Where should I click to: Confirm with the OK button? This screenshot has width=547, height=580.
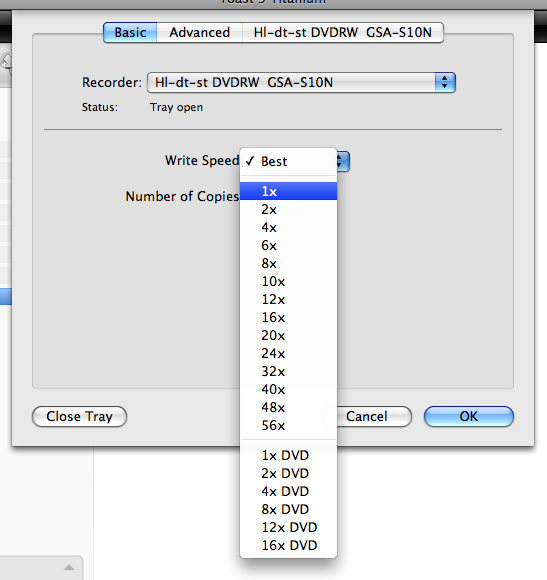(x=469, y=417)
